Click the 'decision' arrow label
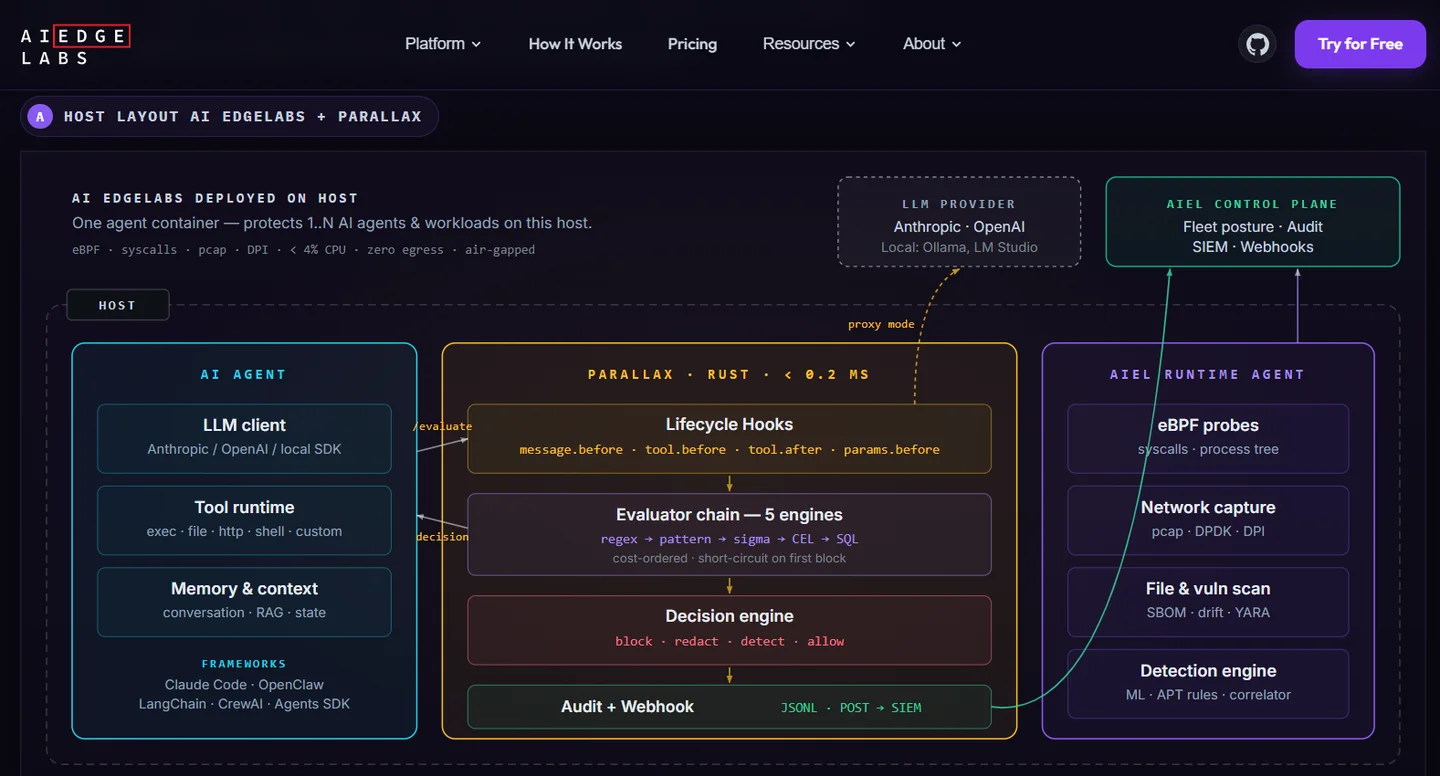Viewport: 1440px width, 776px height. (442, 537)
